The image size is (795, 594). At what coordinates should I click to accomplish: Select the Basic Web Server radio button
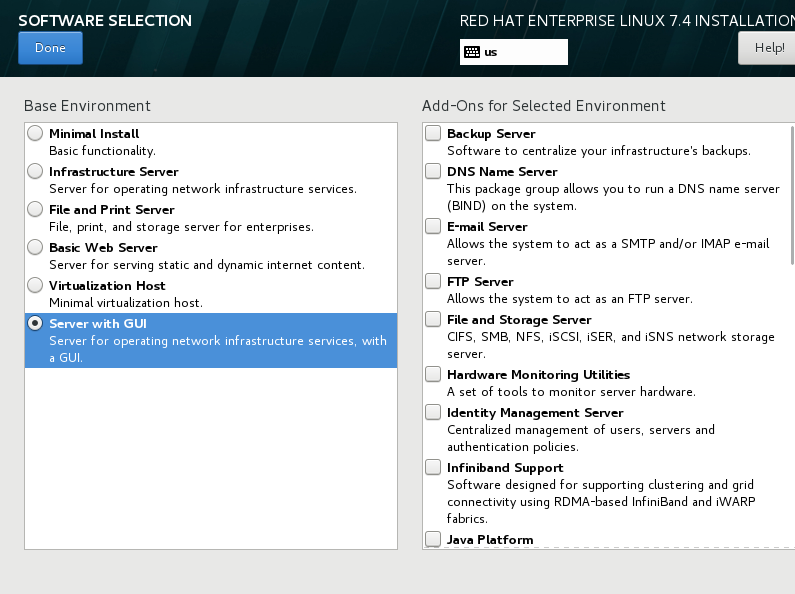point(35,247)
